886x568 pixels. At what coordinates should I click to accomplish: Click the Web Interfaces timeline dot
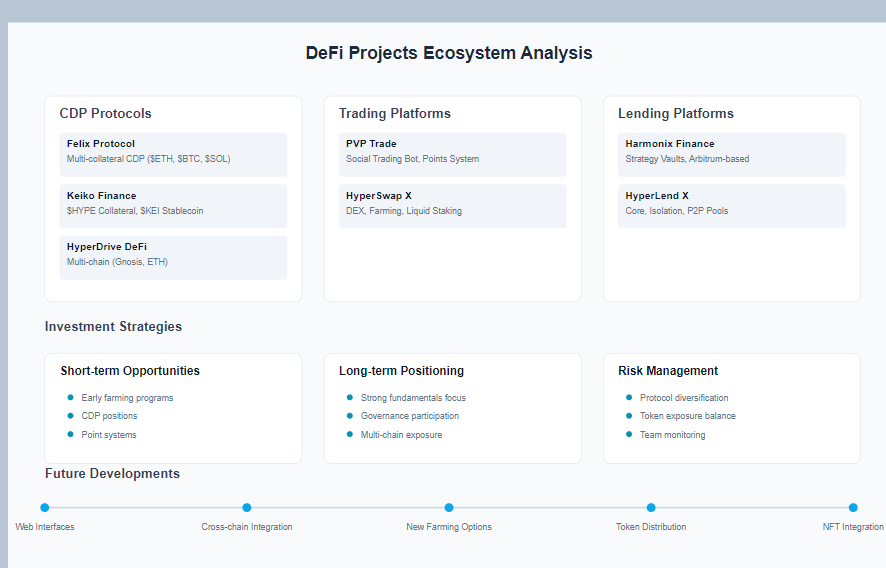(x=45, y=508)
